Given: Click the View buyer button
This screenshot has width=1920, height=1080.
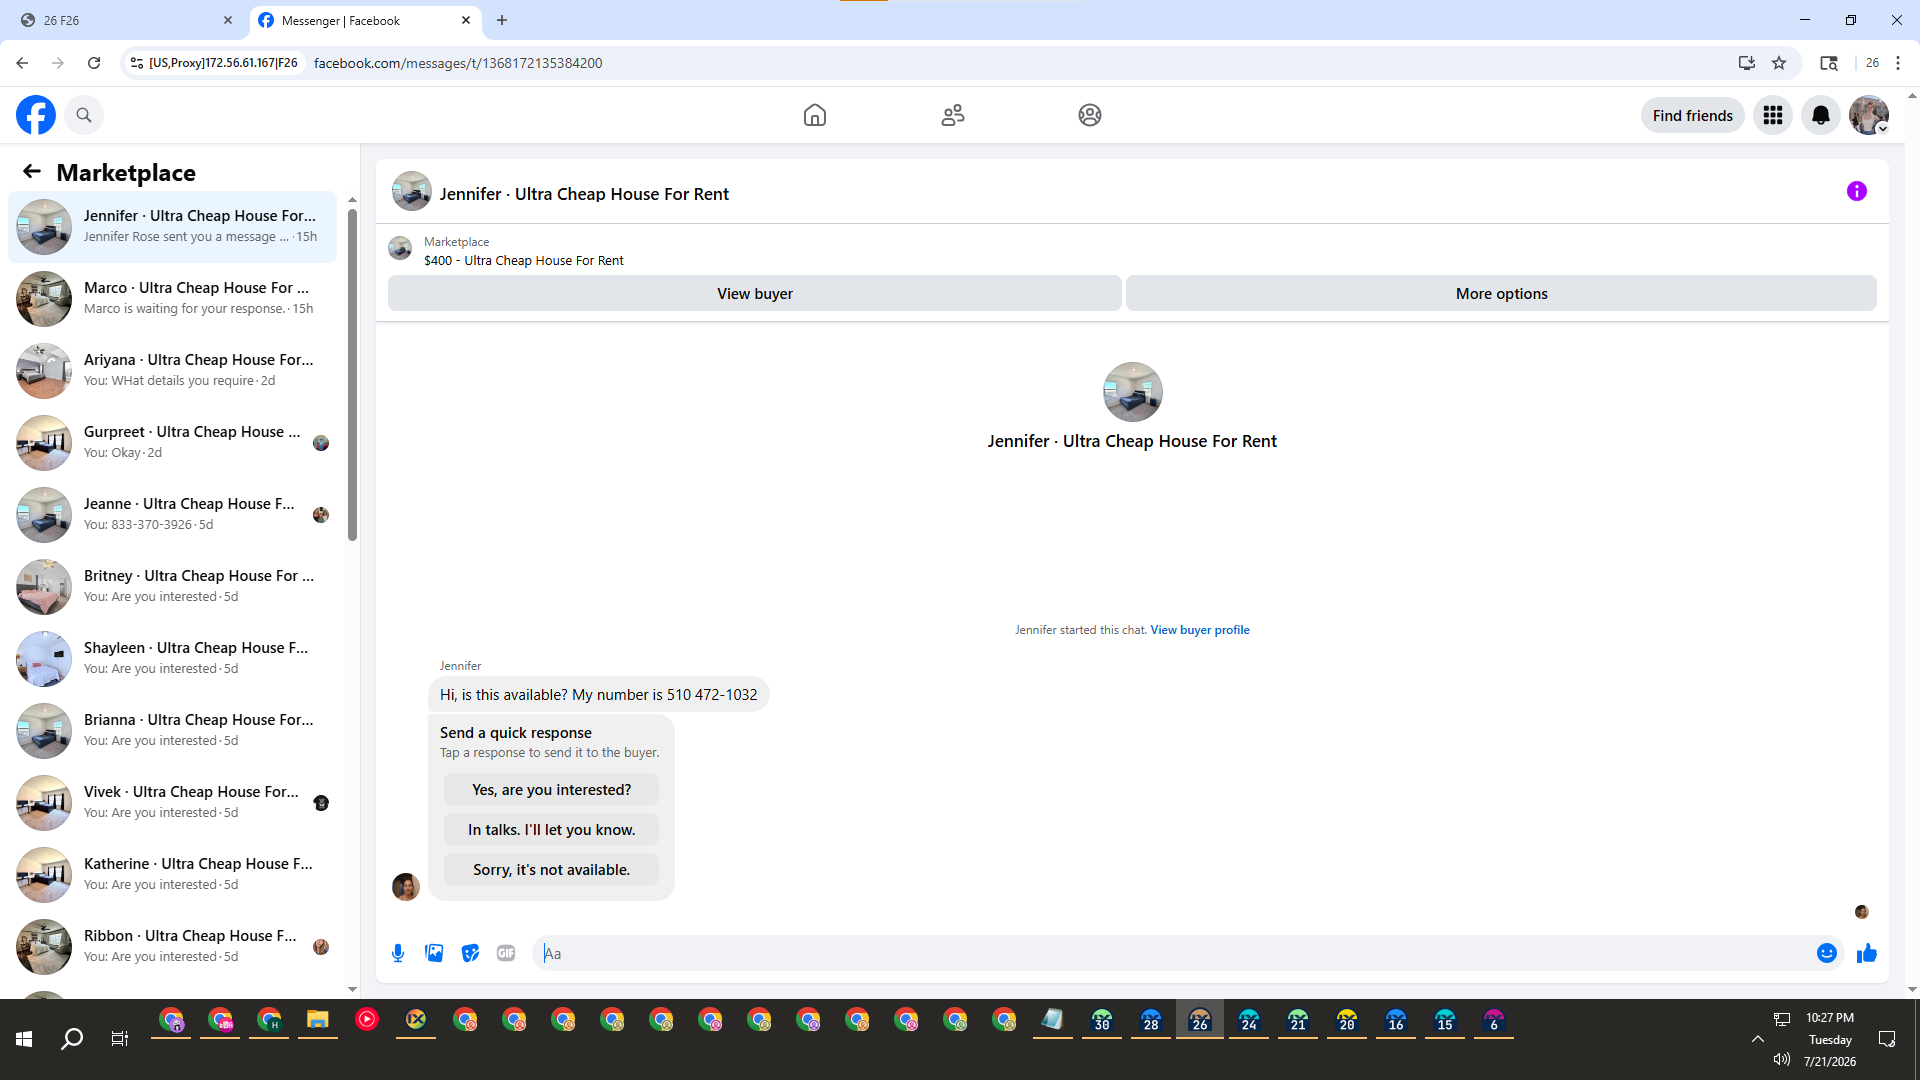Looking at the screenshot, I should (755, 293).
